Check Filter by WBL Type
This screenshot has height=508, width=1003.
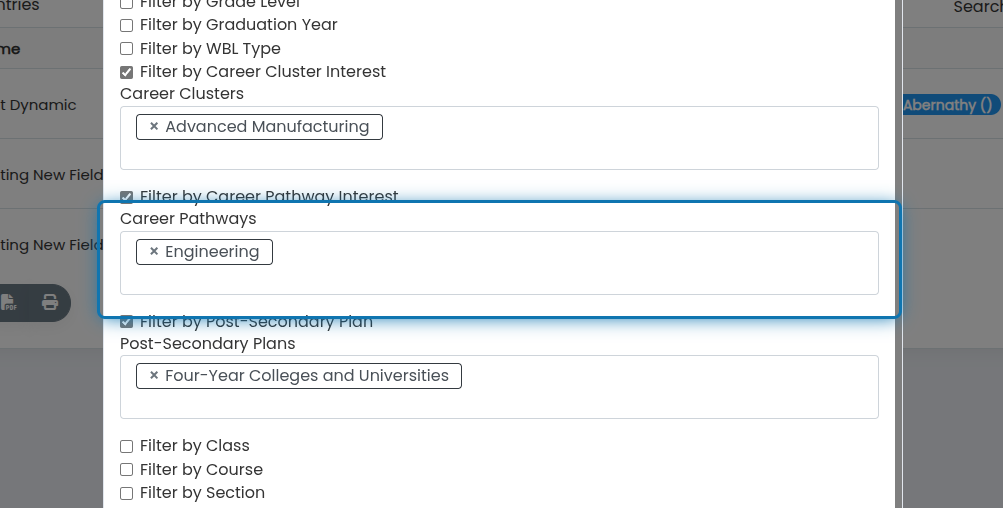[x=127, y=49]
